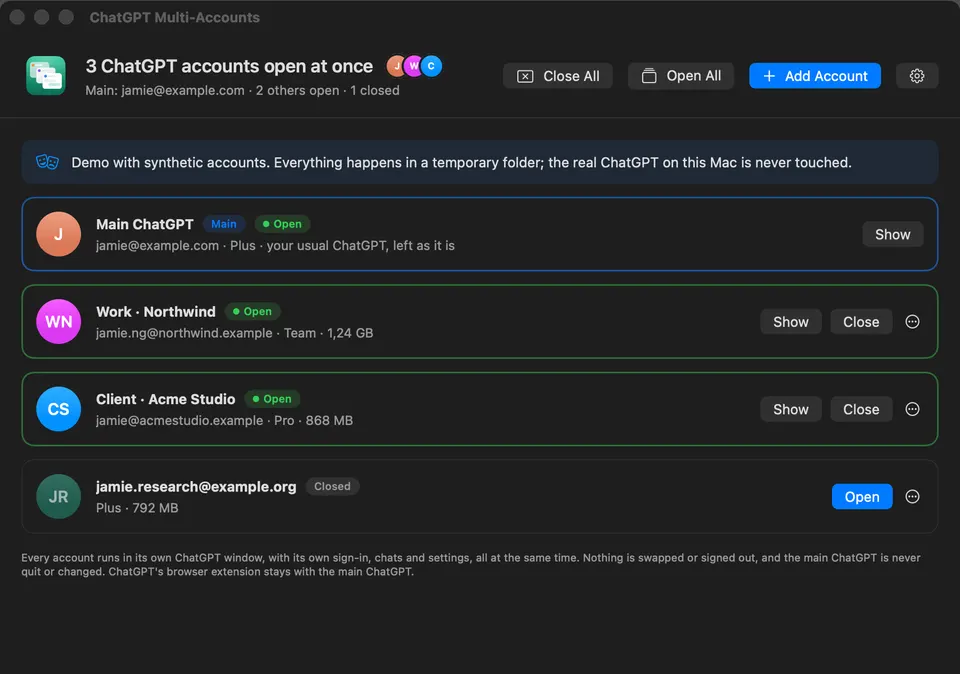Viewport: 960px width, 674px height.
Task: Select the Work · Northwind account name
Action: tap(156, 312)
